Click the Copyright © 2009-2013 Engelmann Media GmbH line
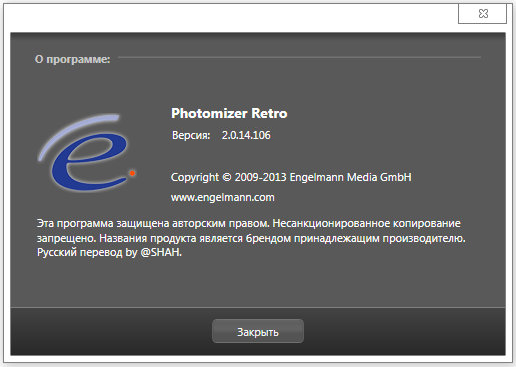This screenshot has height=367, width=516. pos(291,177)
